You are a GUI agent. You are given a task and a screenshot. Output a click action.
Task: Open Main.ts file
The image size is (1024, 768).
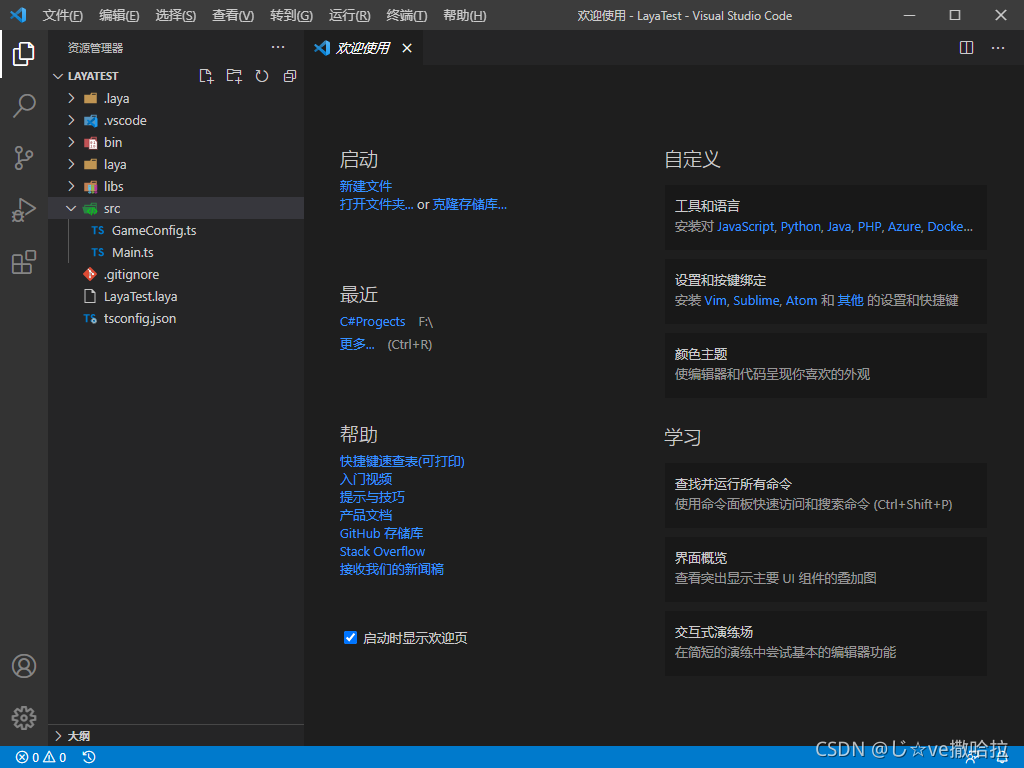[133, 252]
